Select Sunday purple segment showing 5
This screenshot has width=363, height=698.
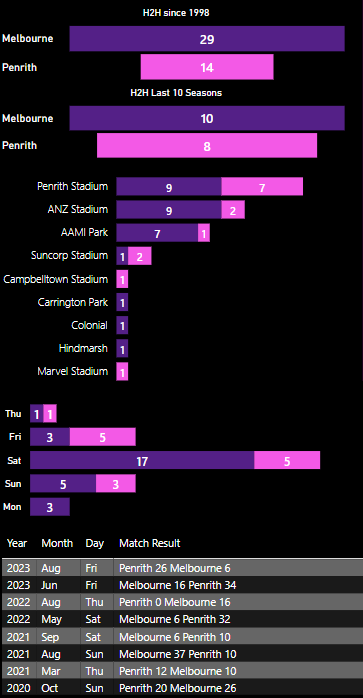[x=63, y=483]
